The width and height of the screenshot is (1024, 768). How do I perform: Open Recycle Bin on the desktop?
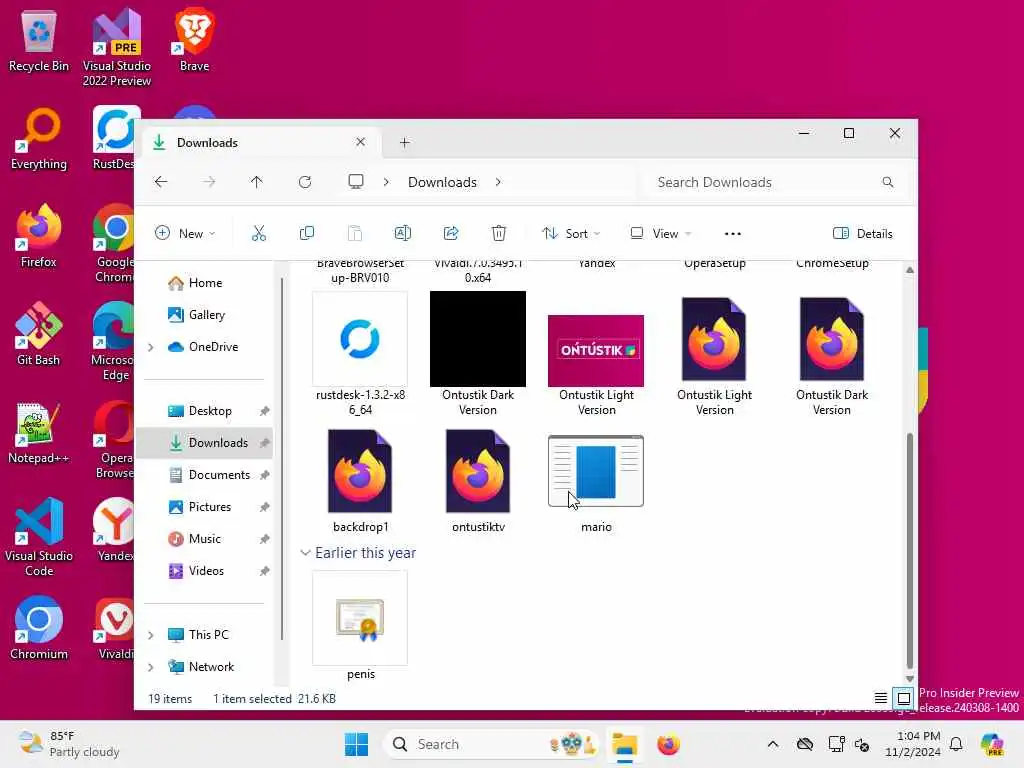pyautogui.click(x=39, y=40)
